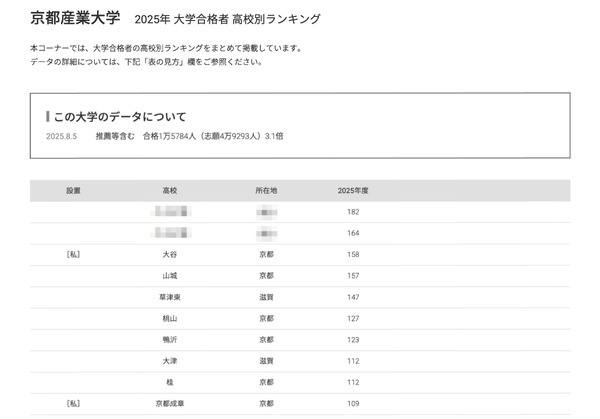This screenshot has width=600, height=419.
Task: Open the 京都成章 high school entry
Action: click(169, 405)
